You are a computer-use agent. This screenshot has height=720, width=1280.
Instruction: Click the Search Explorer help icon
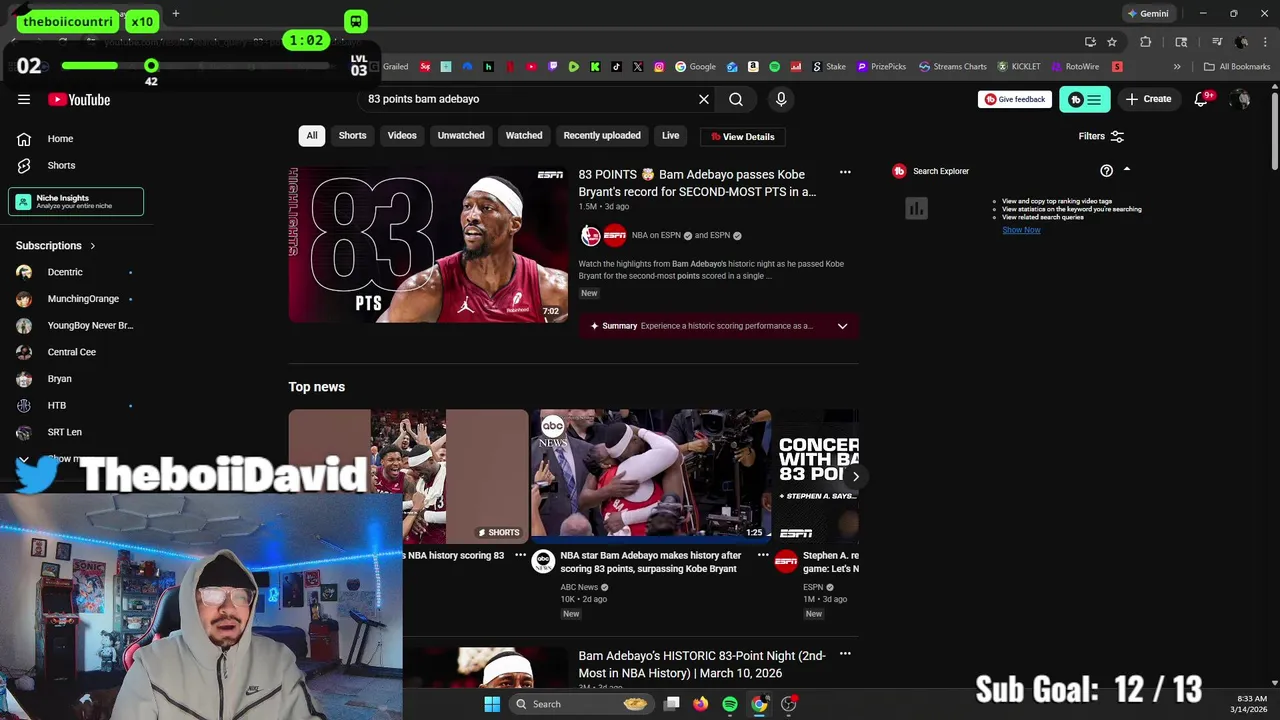click(x=1106, y=171)
